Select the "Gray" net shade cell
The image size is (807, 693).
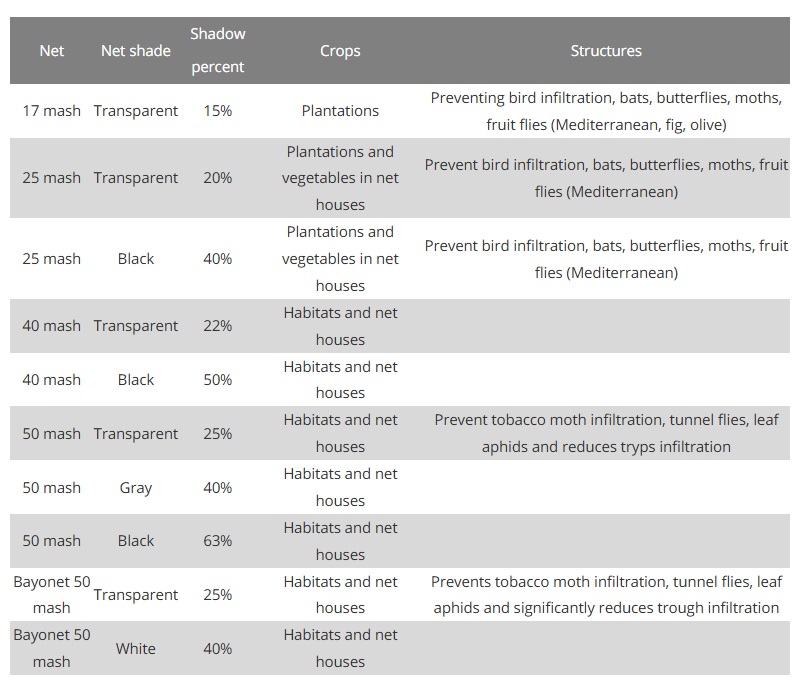136,488
